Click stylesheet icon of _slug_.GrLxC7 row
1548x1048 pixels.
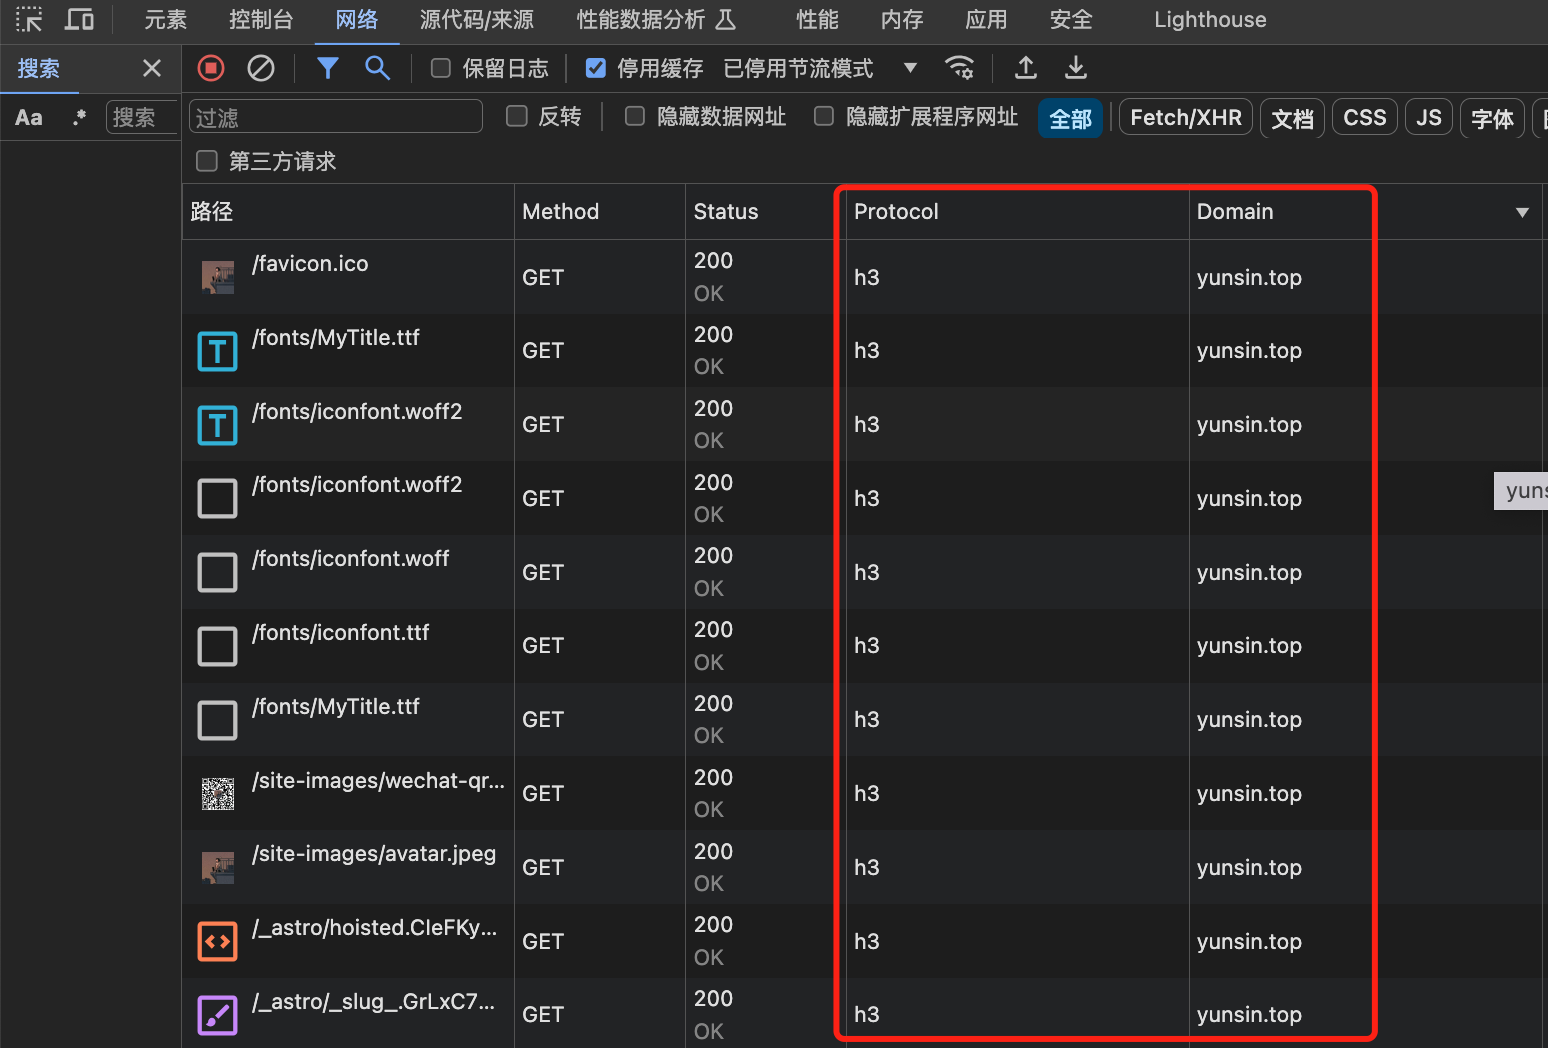pos(217,1015)
